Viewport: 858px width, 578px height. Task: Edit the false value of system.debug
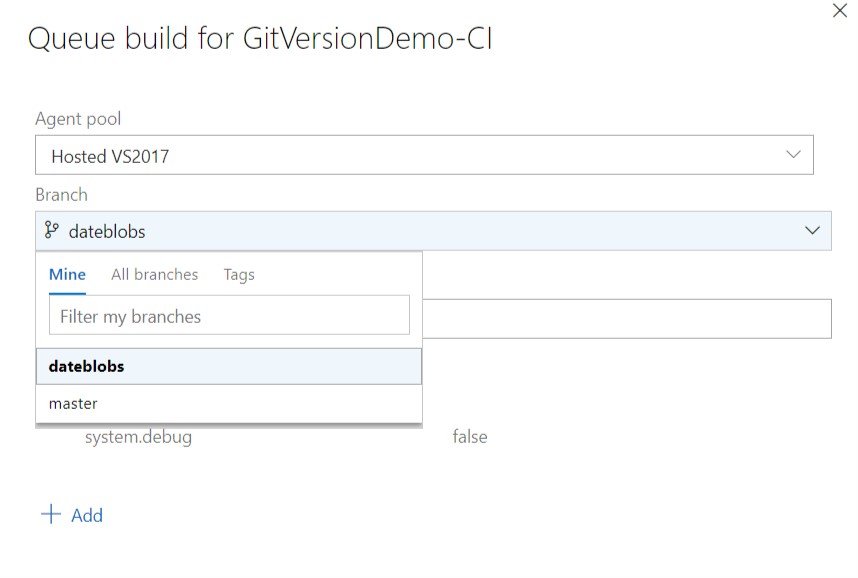click(x=469, y=437)
